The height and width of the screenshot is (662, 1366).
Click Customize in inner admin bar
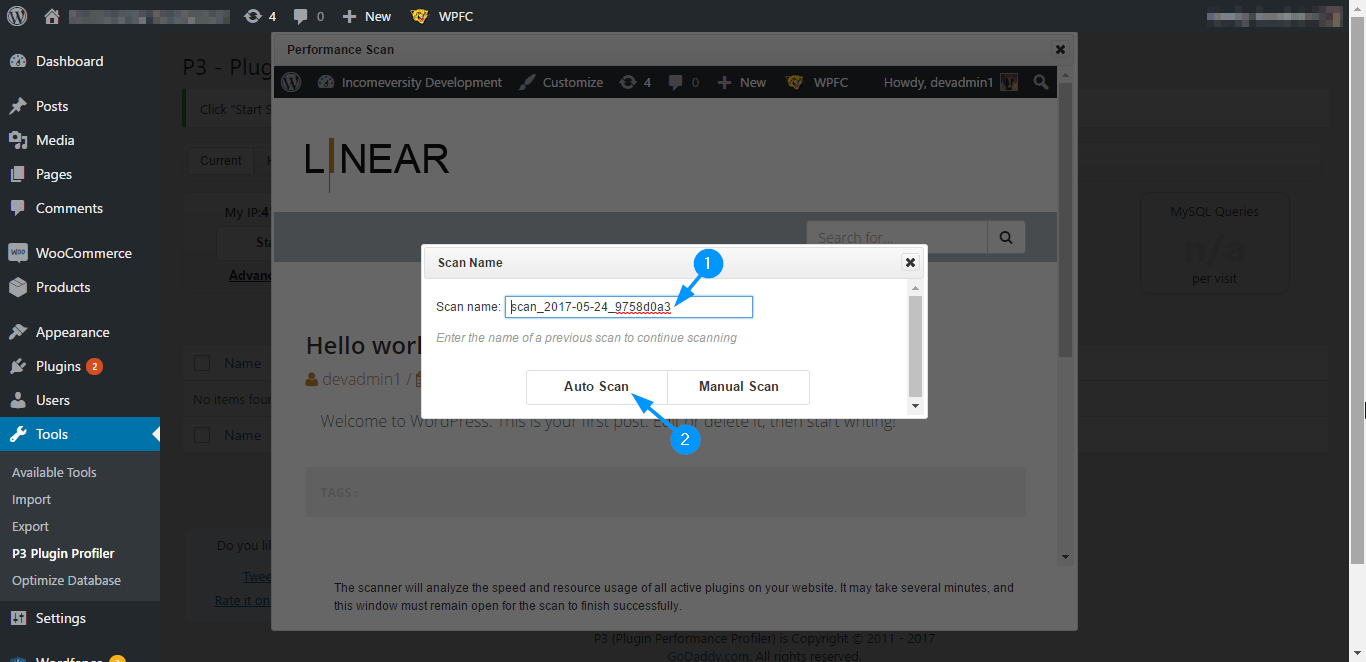click(x=561, y=82)
